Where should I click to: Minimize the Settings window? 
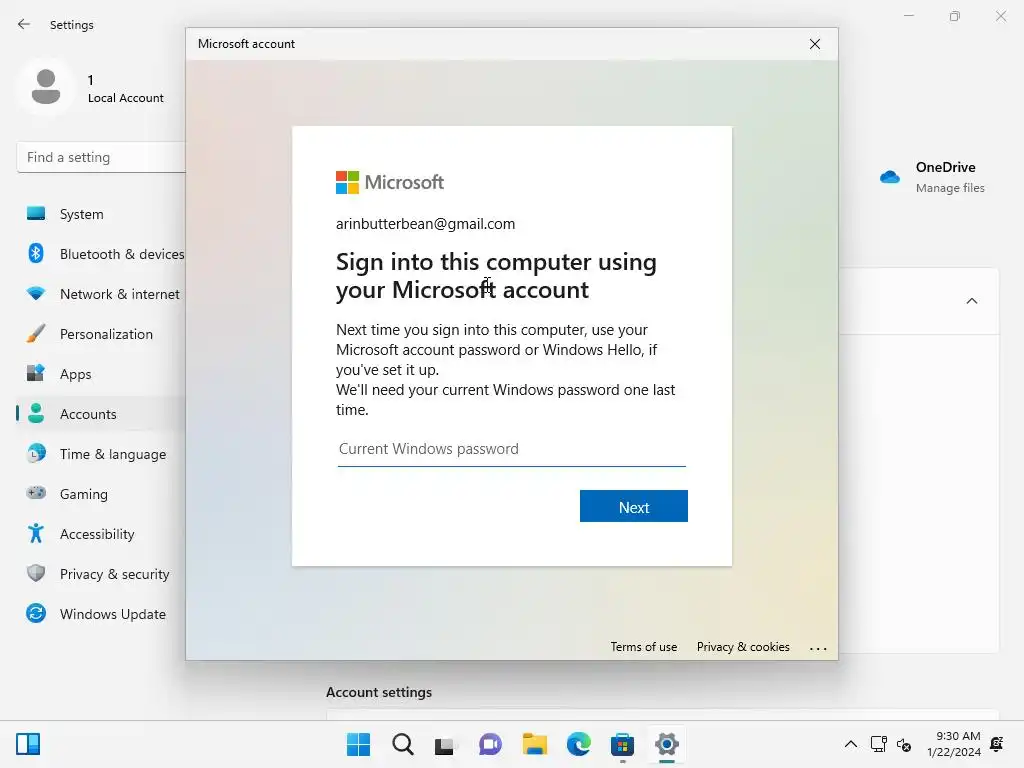point(908,16)
